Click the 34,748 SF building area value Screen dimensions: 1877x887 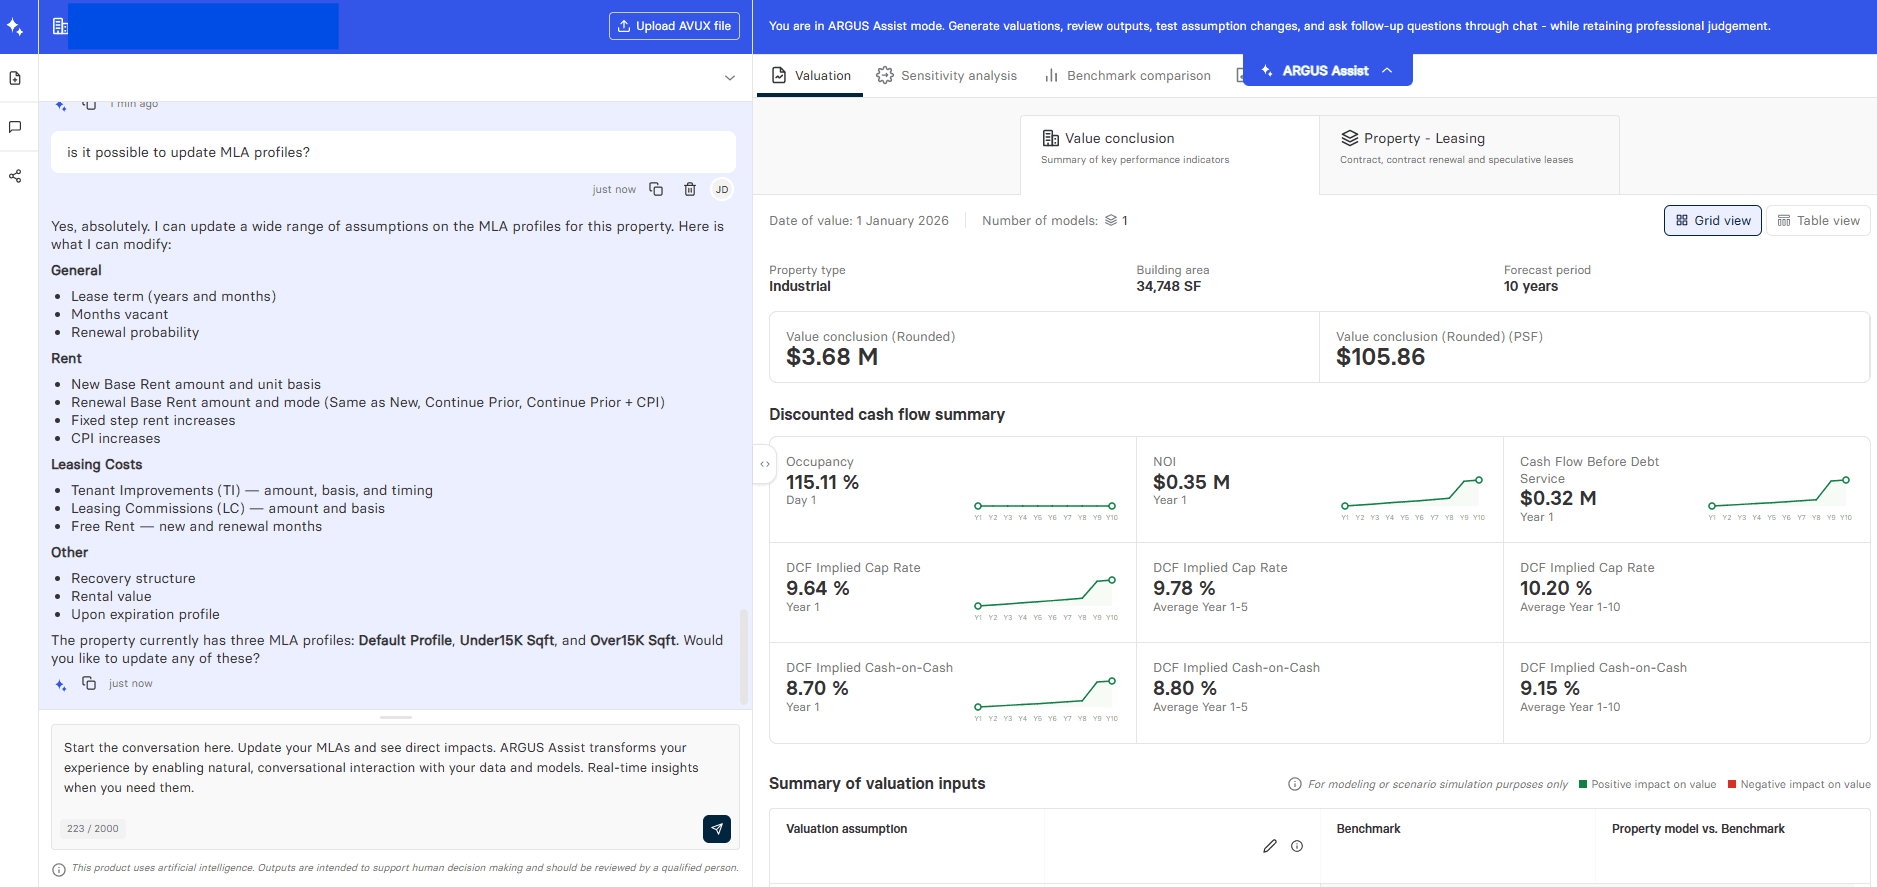[x=1168, y=286]
